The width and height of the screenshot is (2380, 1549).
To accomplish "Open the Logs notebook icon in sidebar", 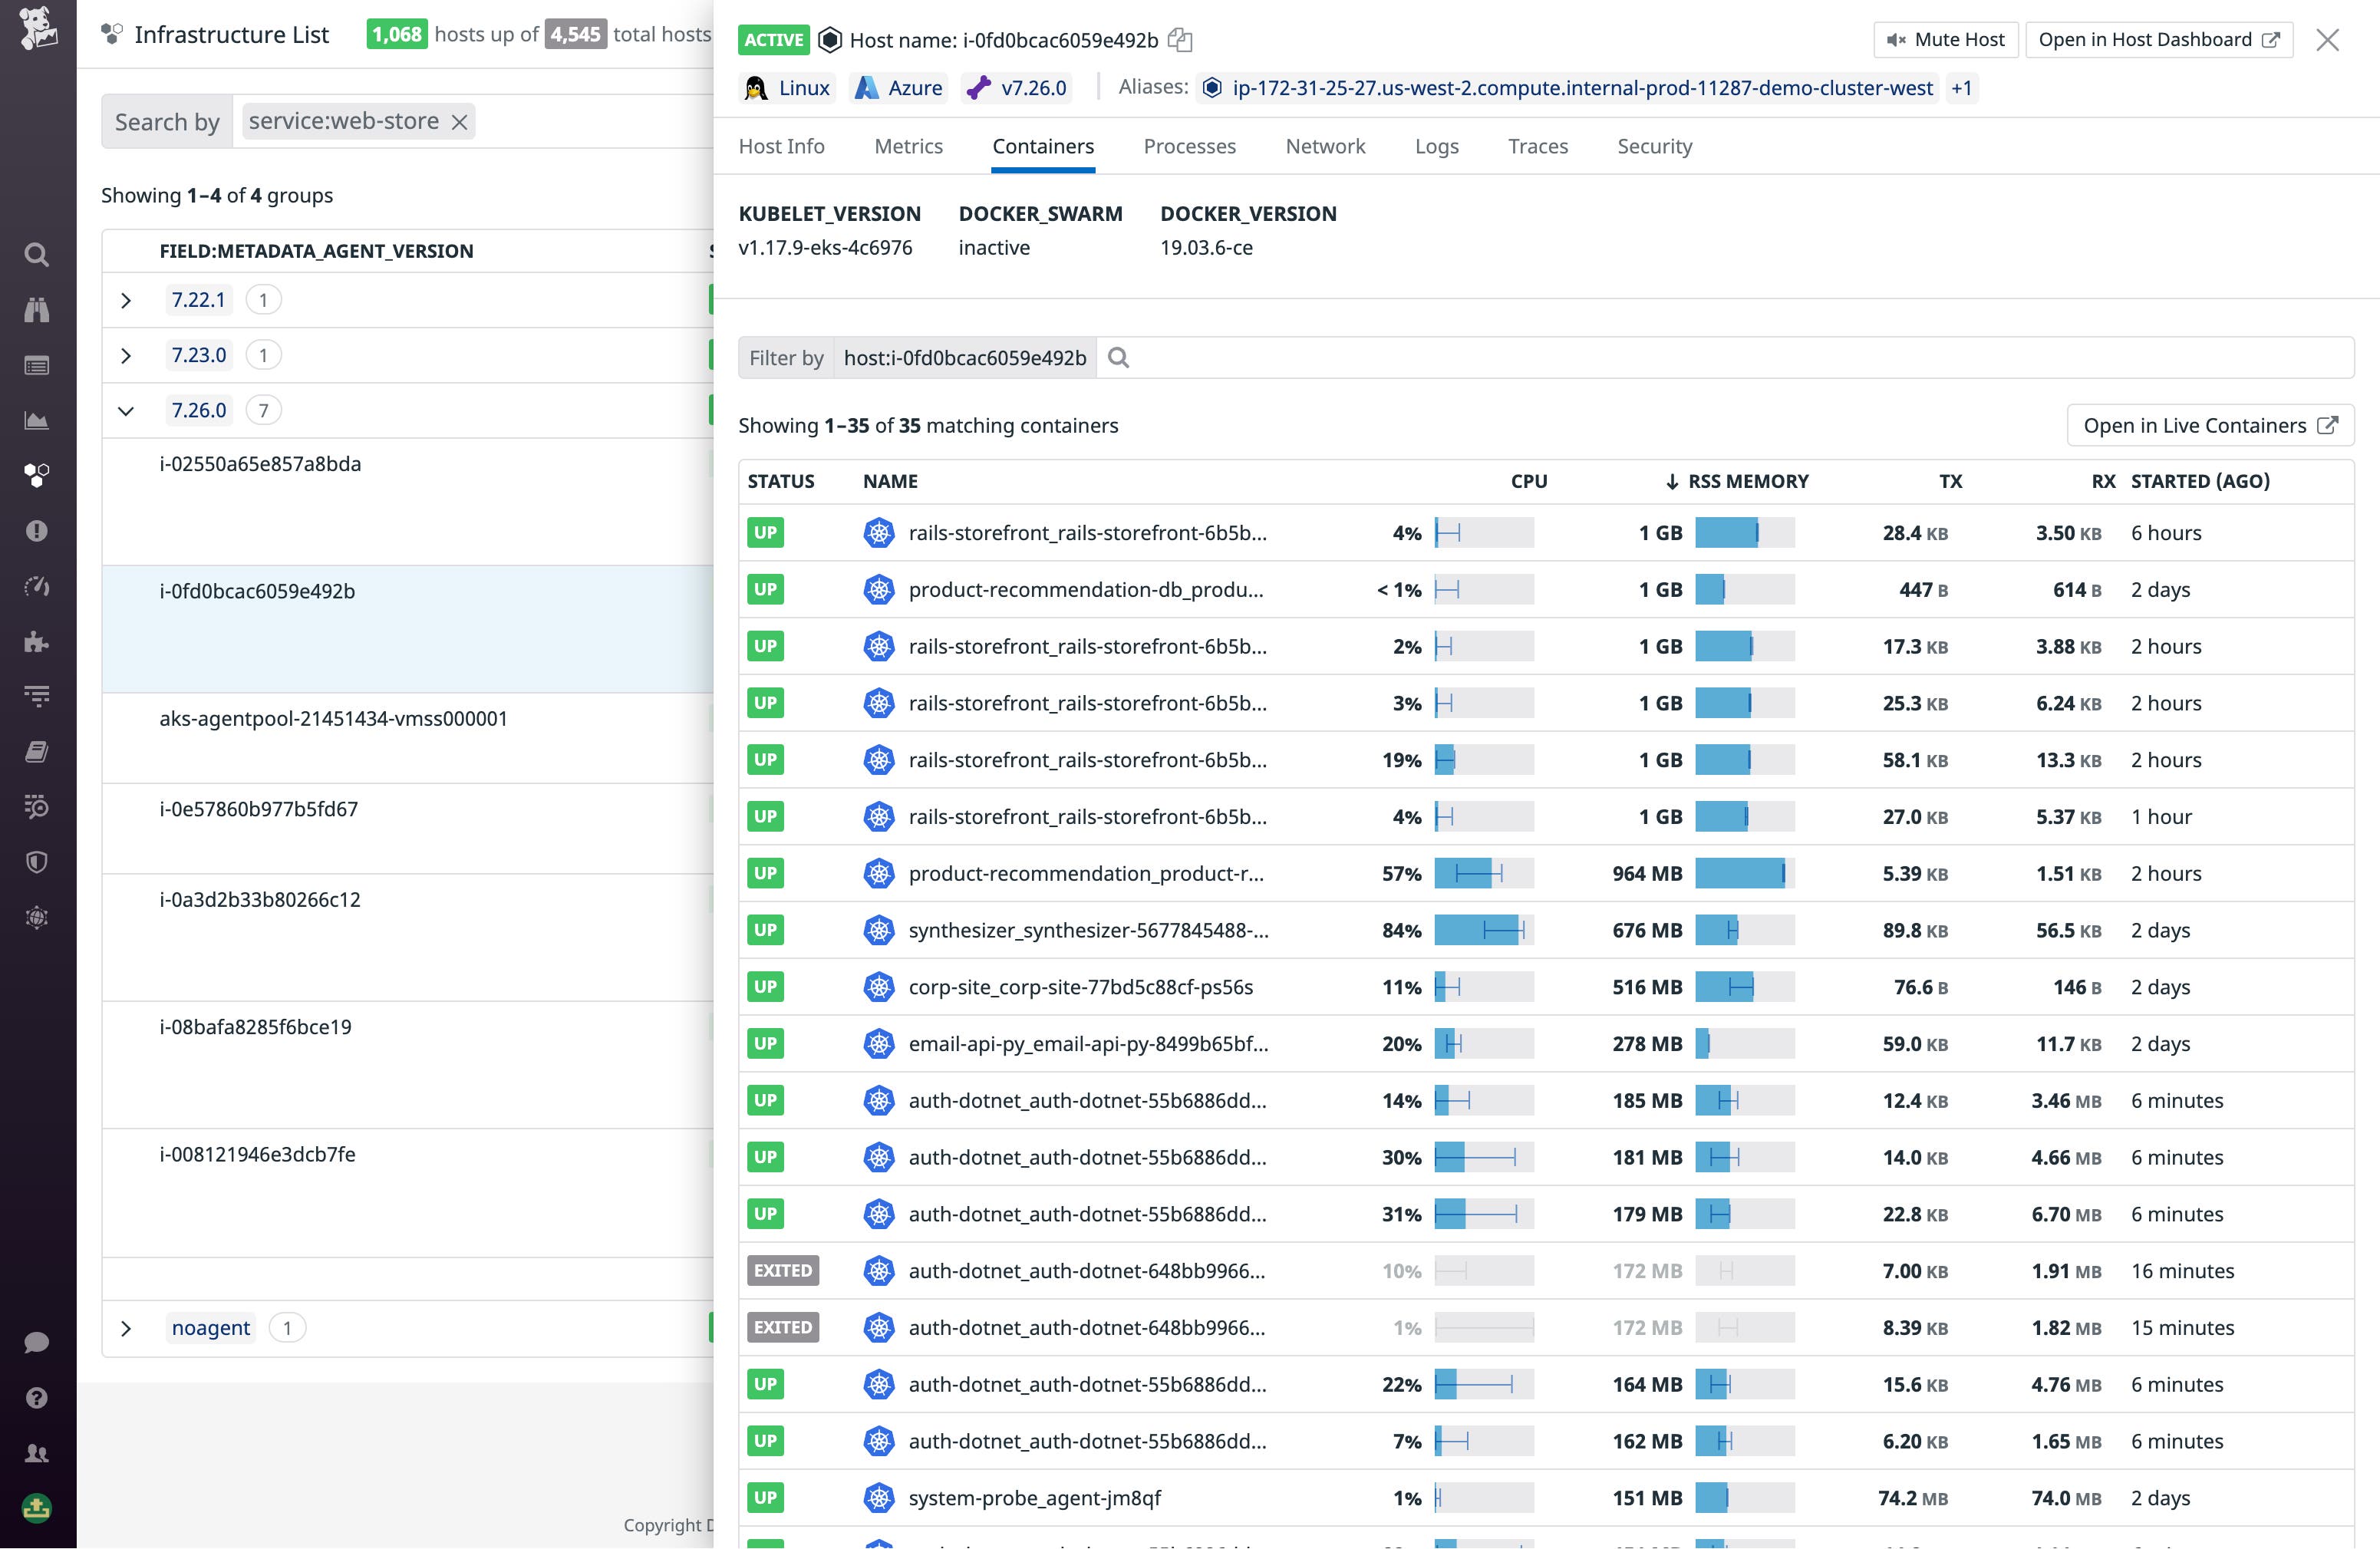I will [x=37, y=751].
